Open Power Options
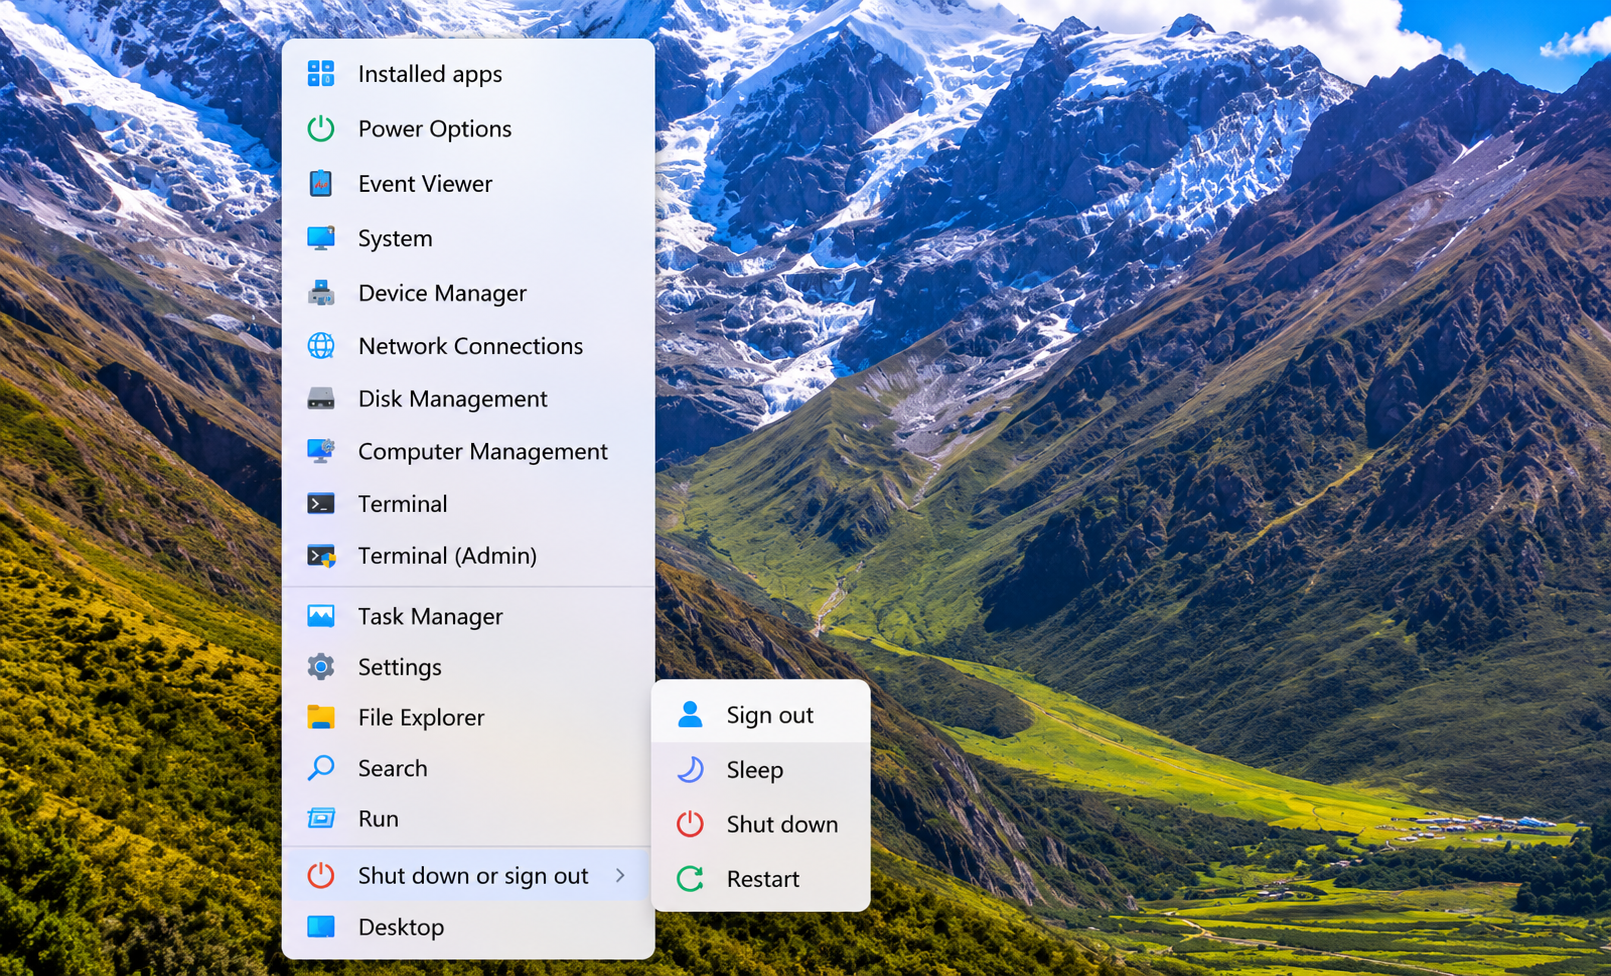 [468, 128]
